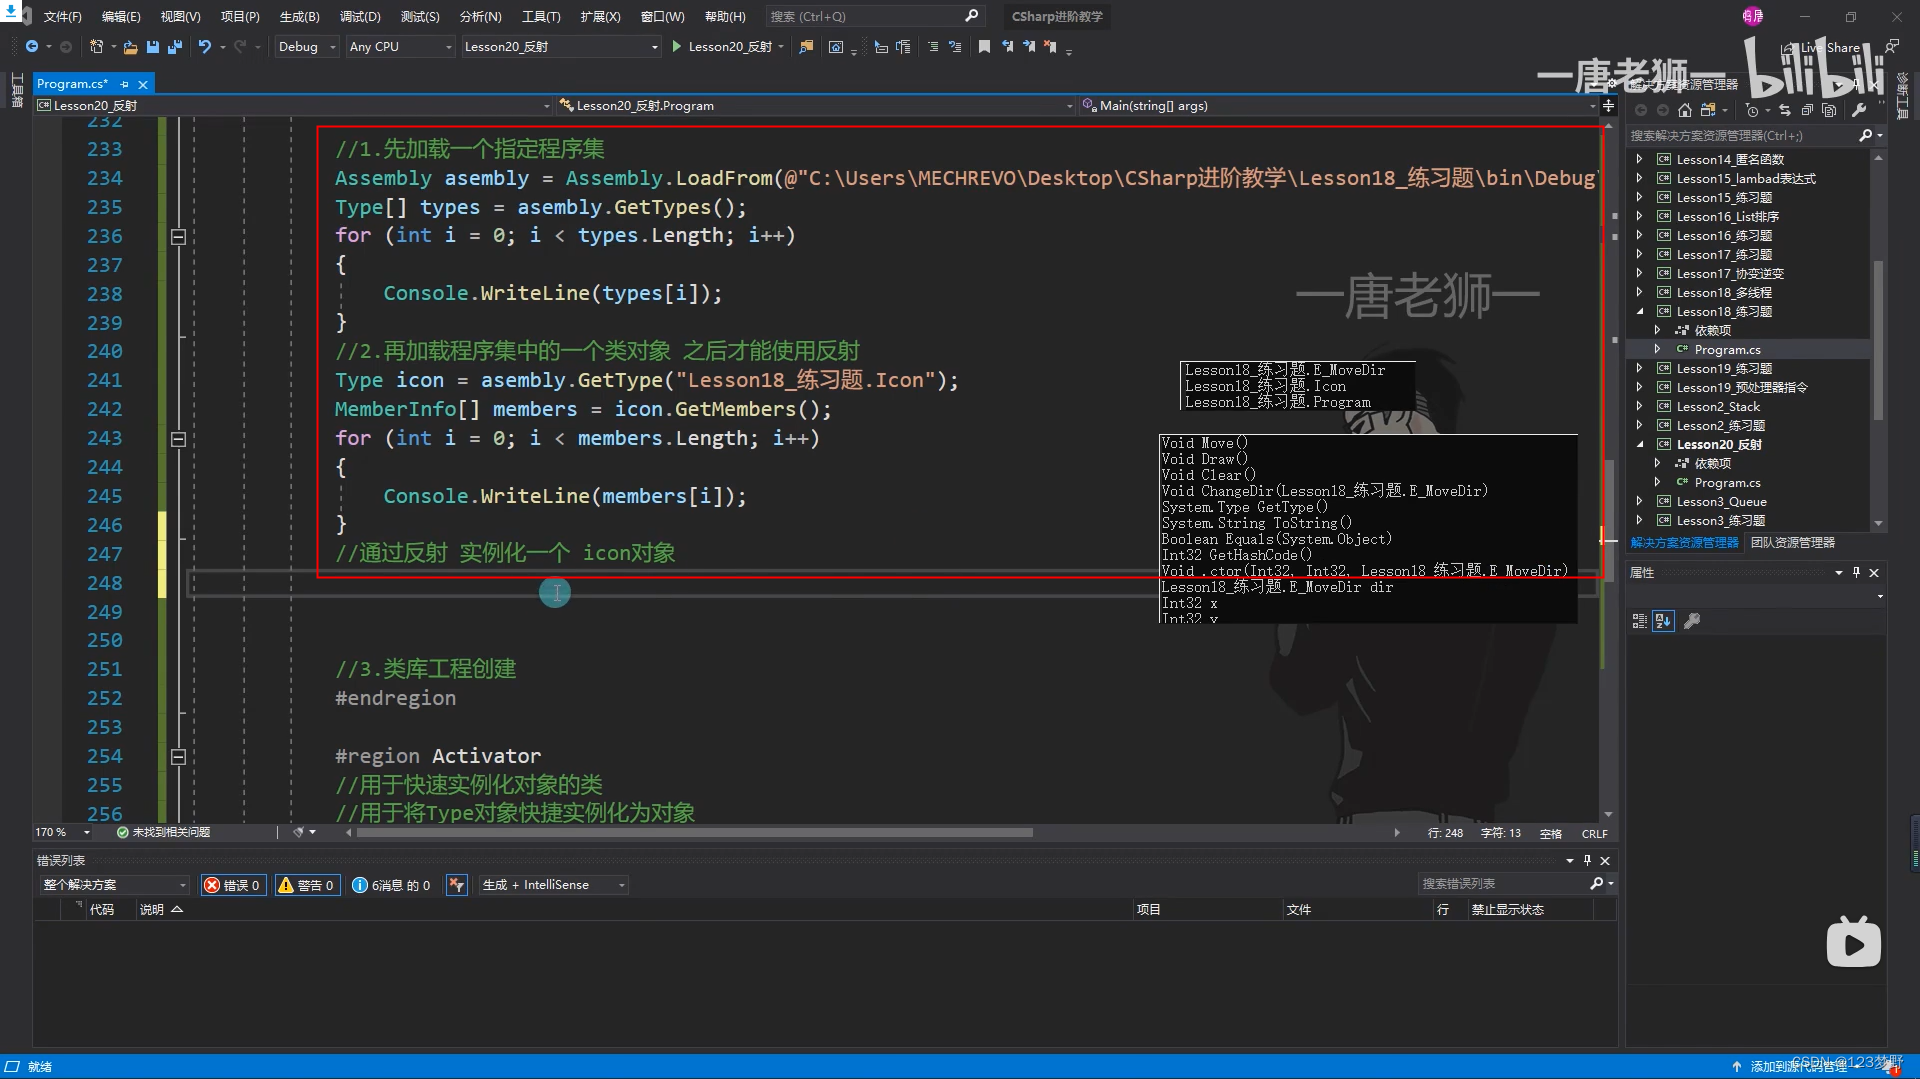
Task: Collapse all in Solution Explorer toolbar
Action: 1807,110
